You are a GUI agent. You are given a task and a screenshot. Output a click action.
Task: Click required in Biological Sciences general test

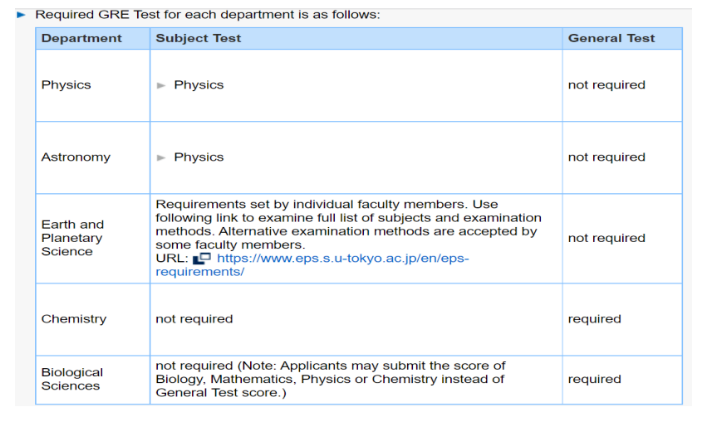(594, 379)
